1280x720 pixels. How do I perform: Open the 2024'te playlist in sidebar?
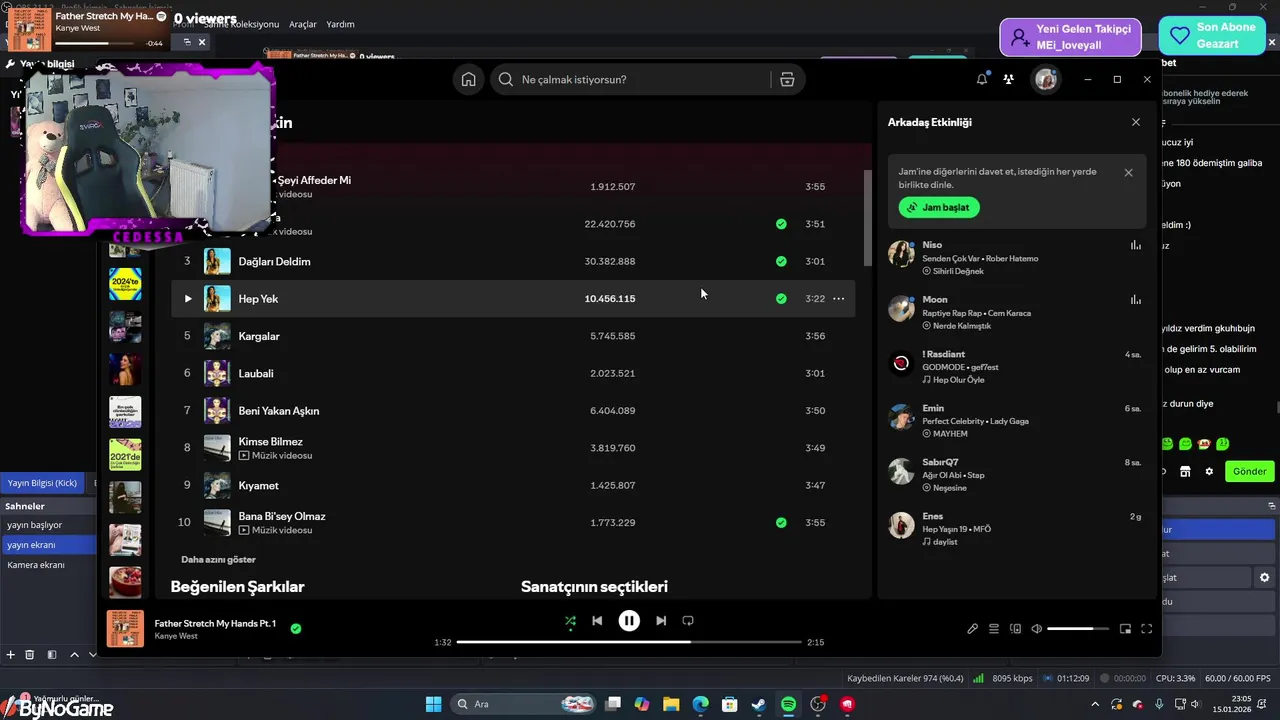[x=125, y=284]
